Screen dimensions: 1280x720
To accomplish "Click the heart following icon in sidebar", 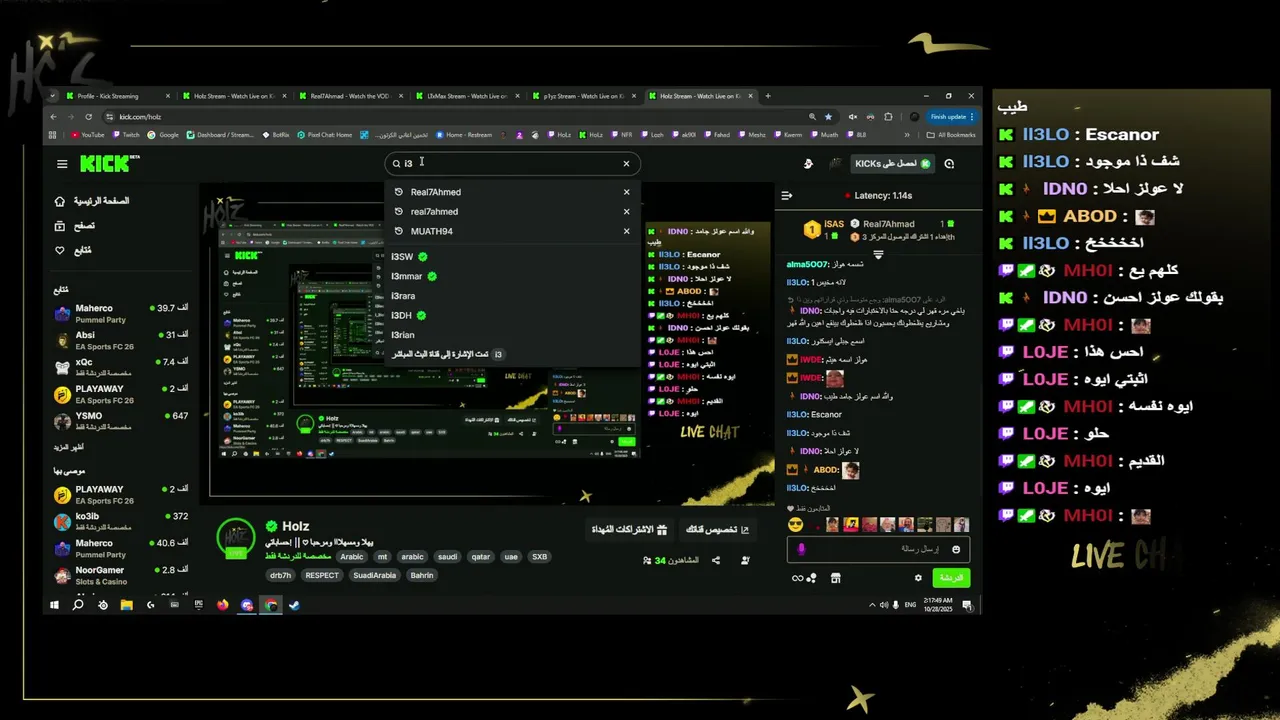I will point(60,250).
